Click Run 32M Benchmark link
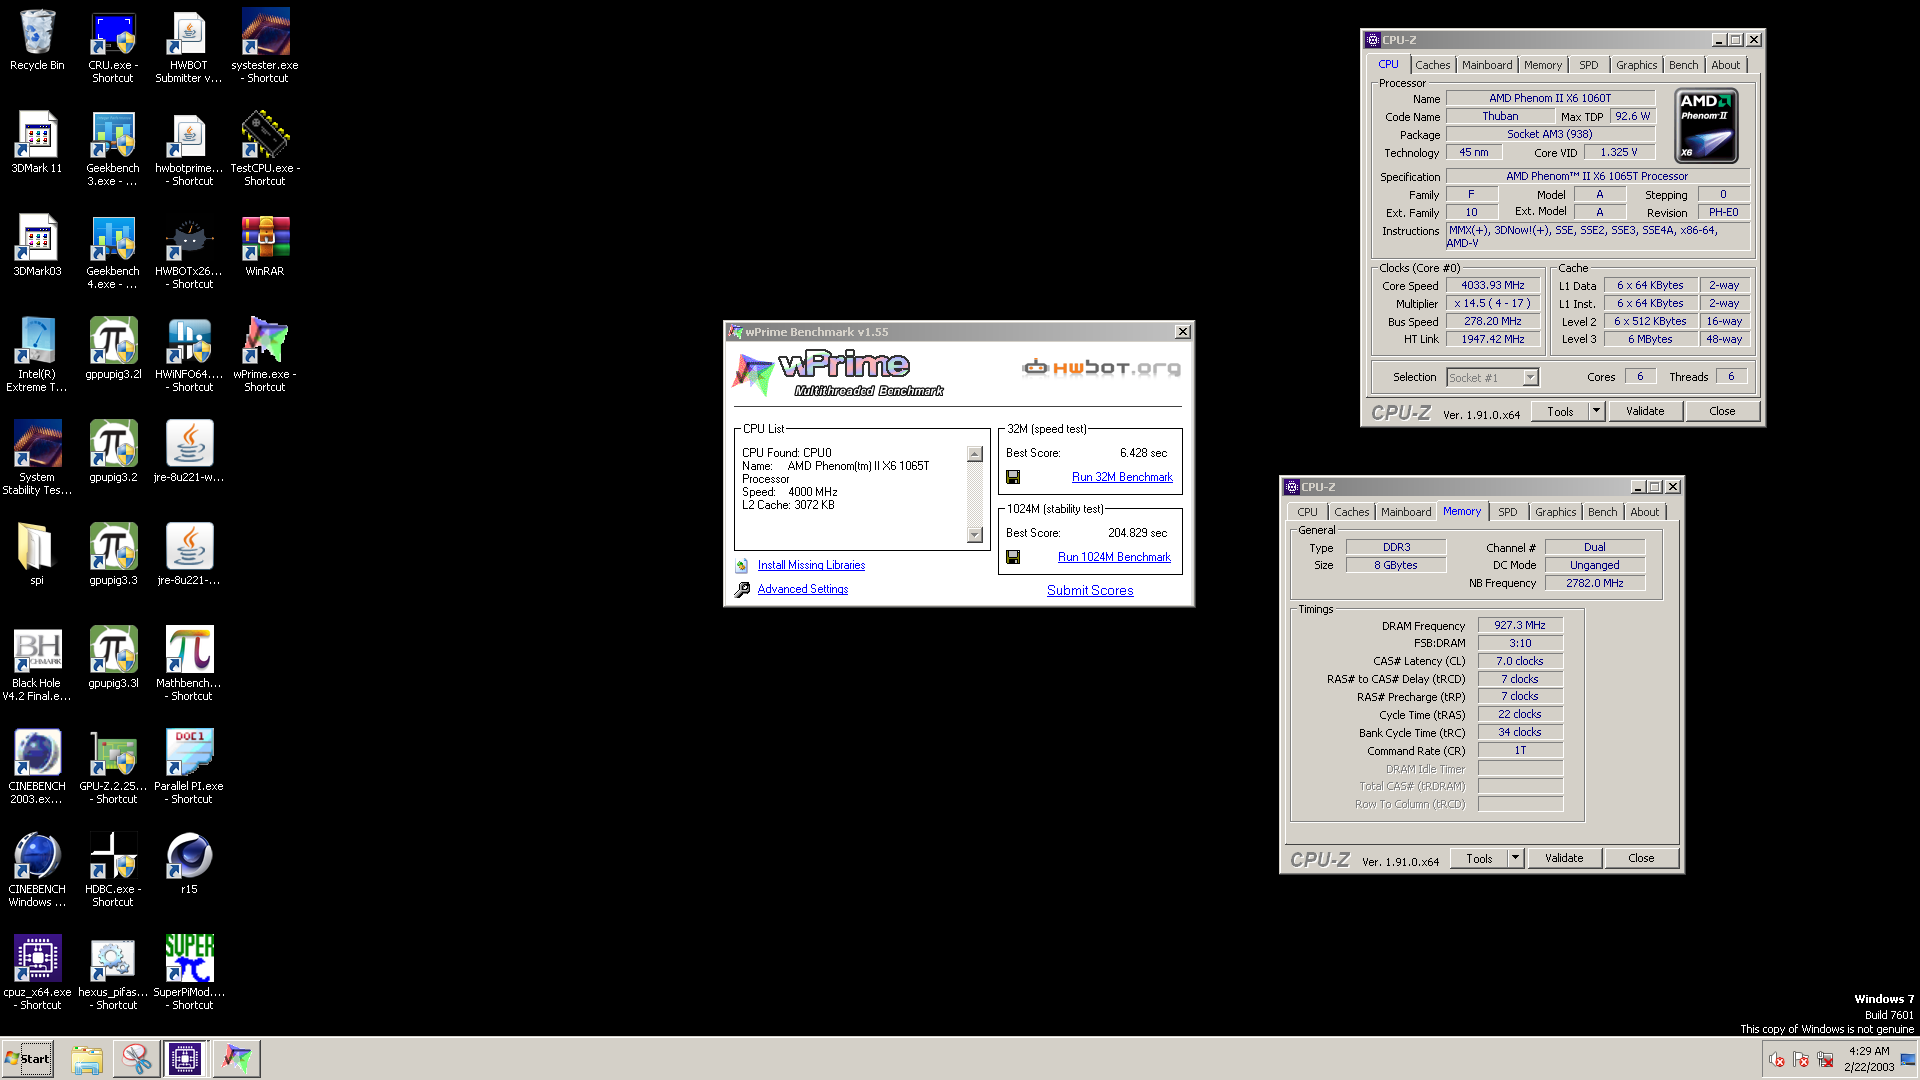This screenshot has width=1920, height=1080. point(1122,477)
